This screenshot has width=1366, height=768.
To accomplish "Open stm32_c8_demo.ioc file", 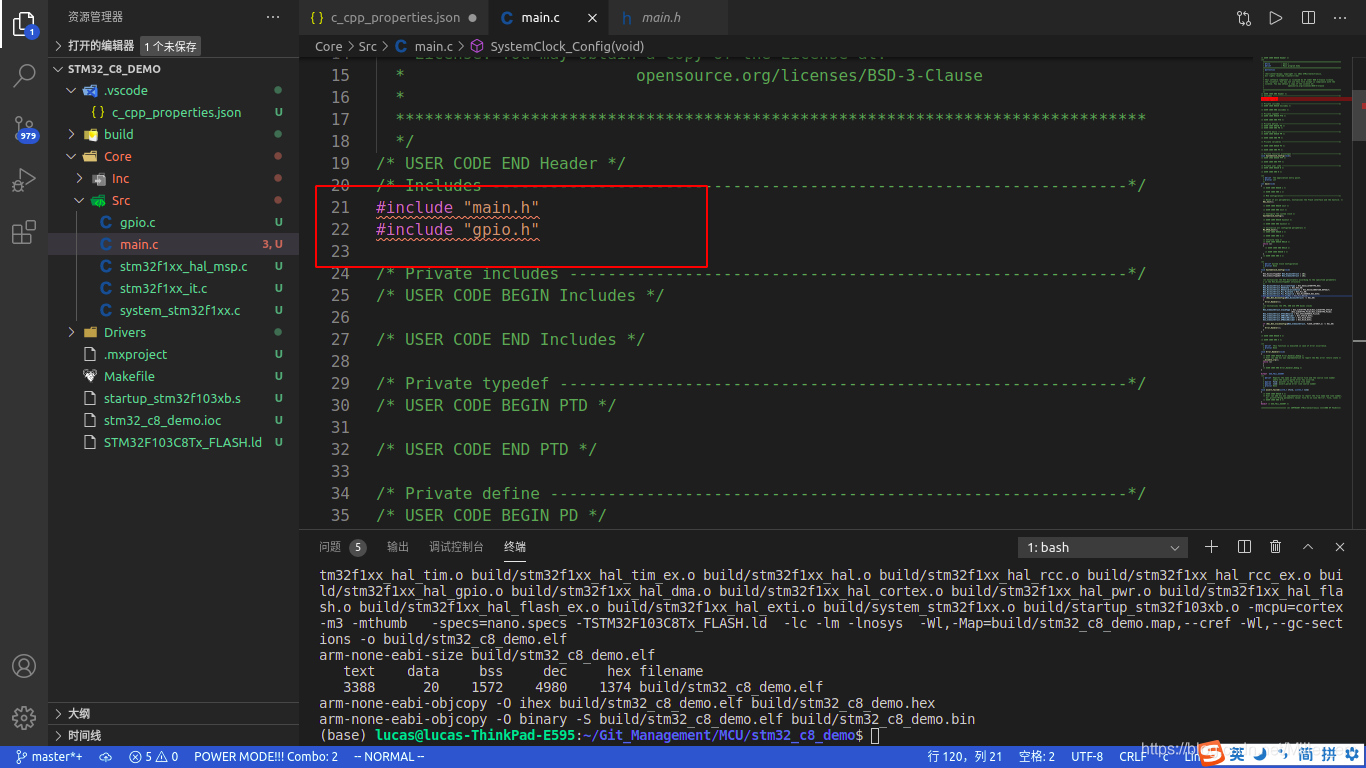I will pyautogui.click(x=173, y=420).
